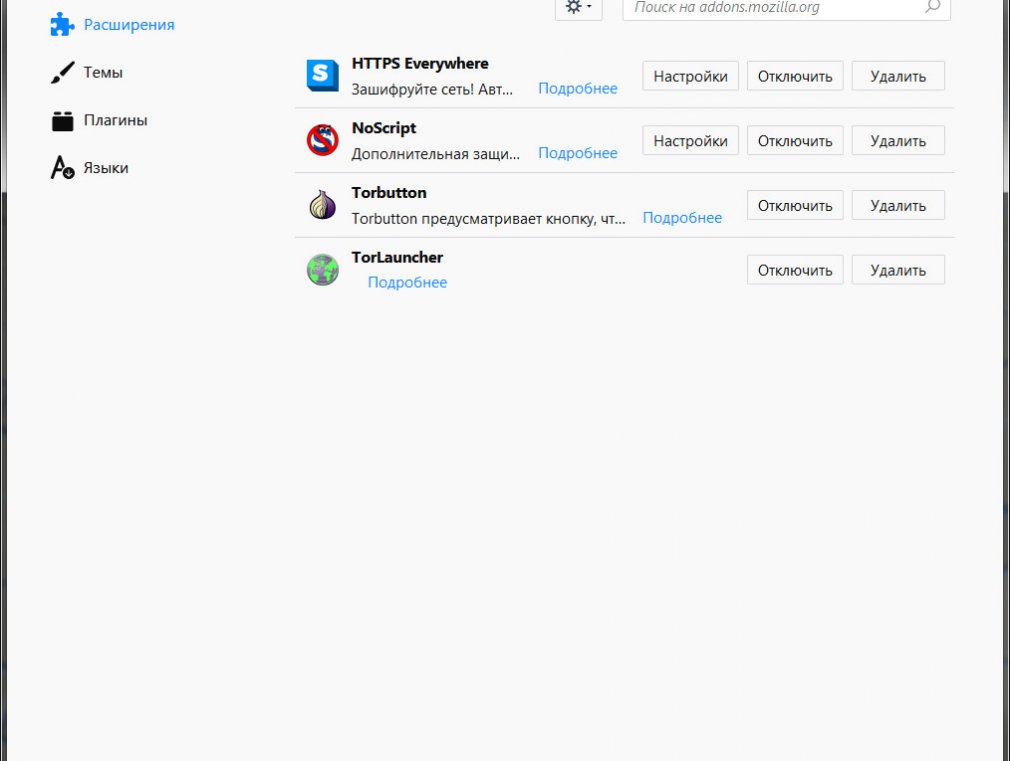Viewport: 1010px width, 761px height.
Task: Remove NoScript with Удалить
Action: pos(898,140)
